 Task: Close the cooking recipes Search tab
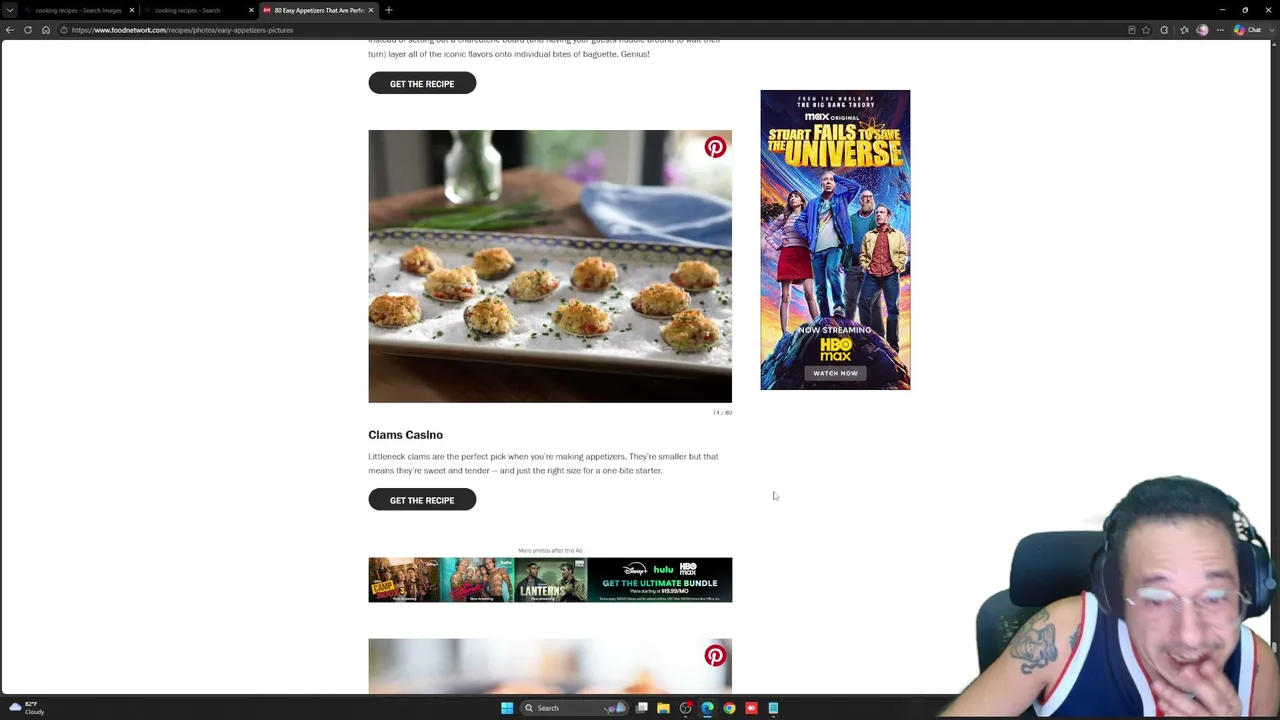[251, 10]
